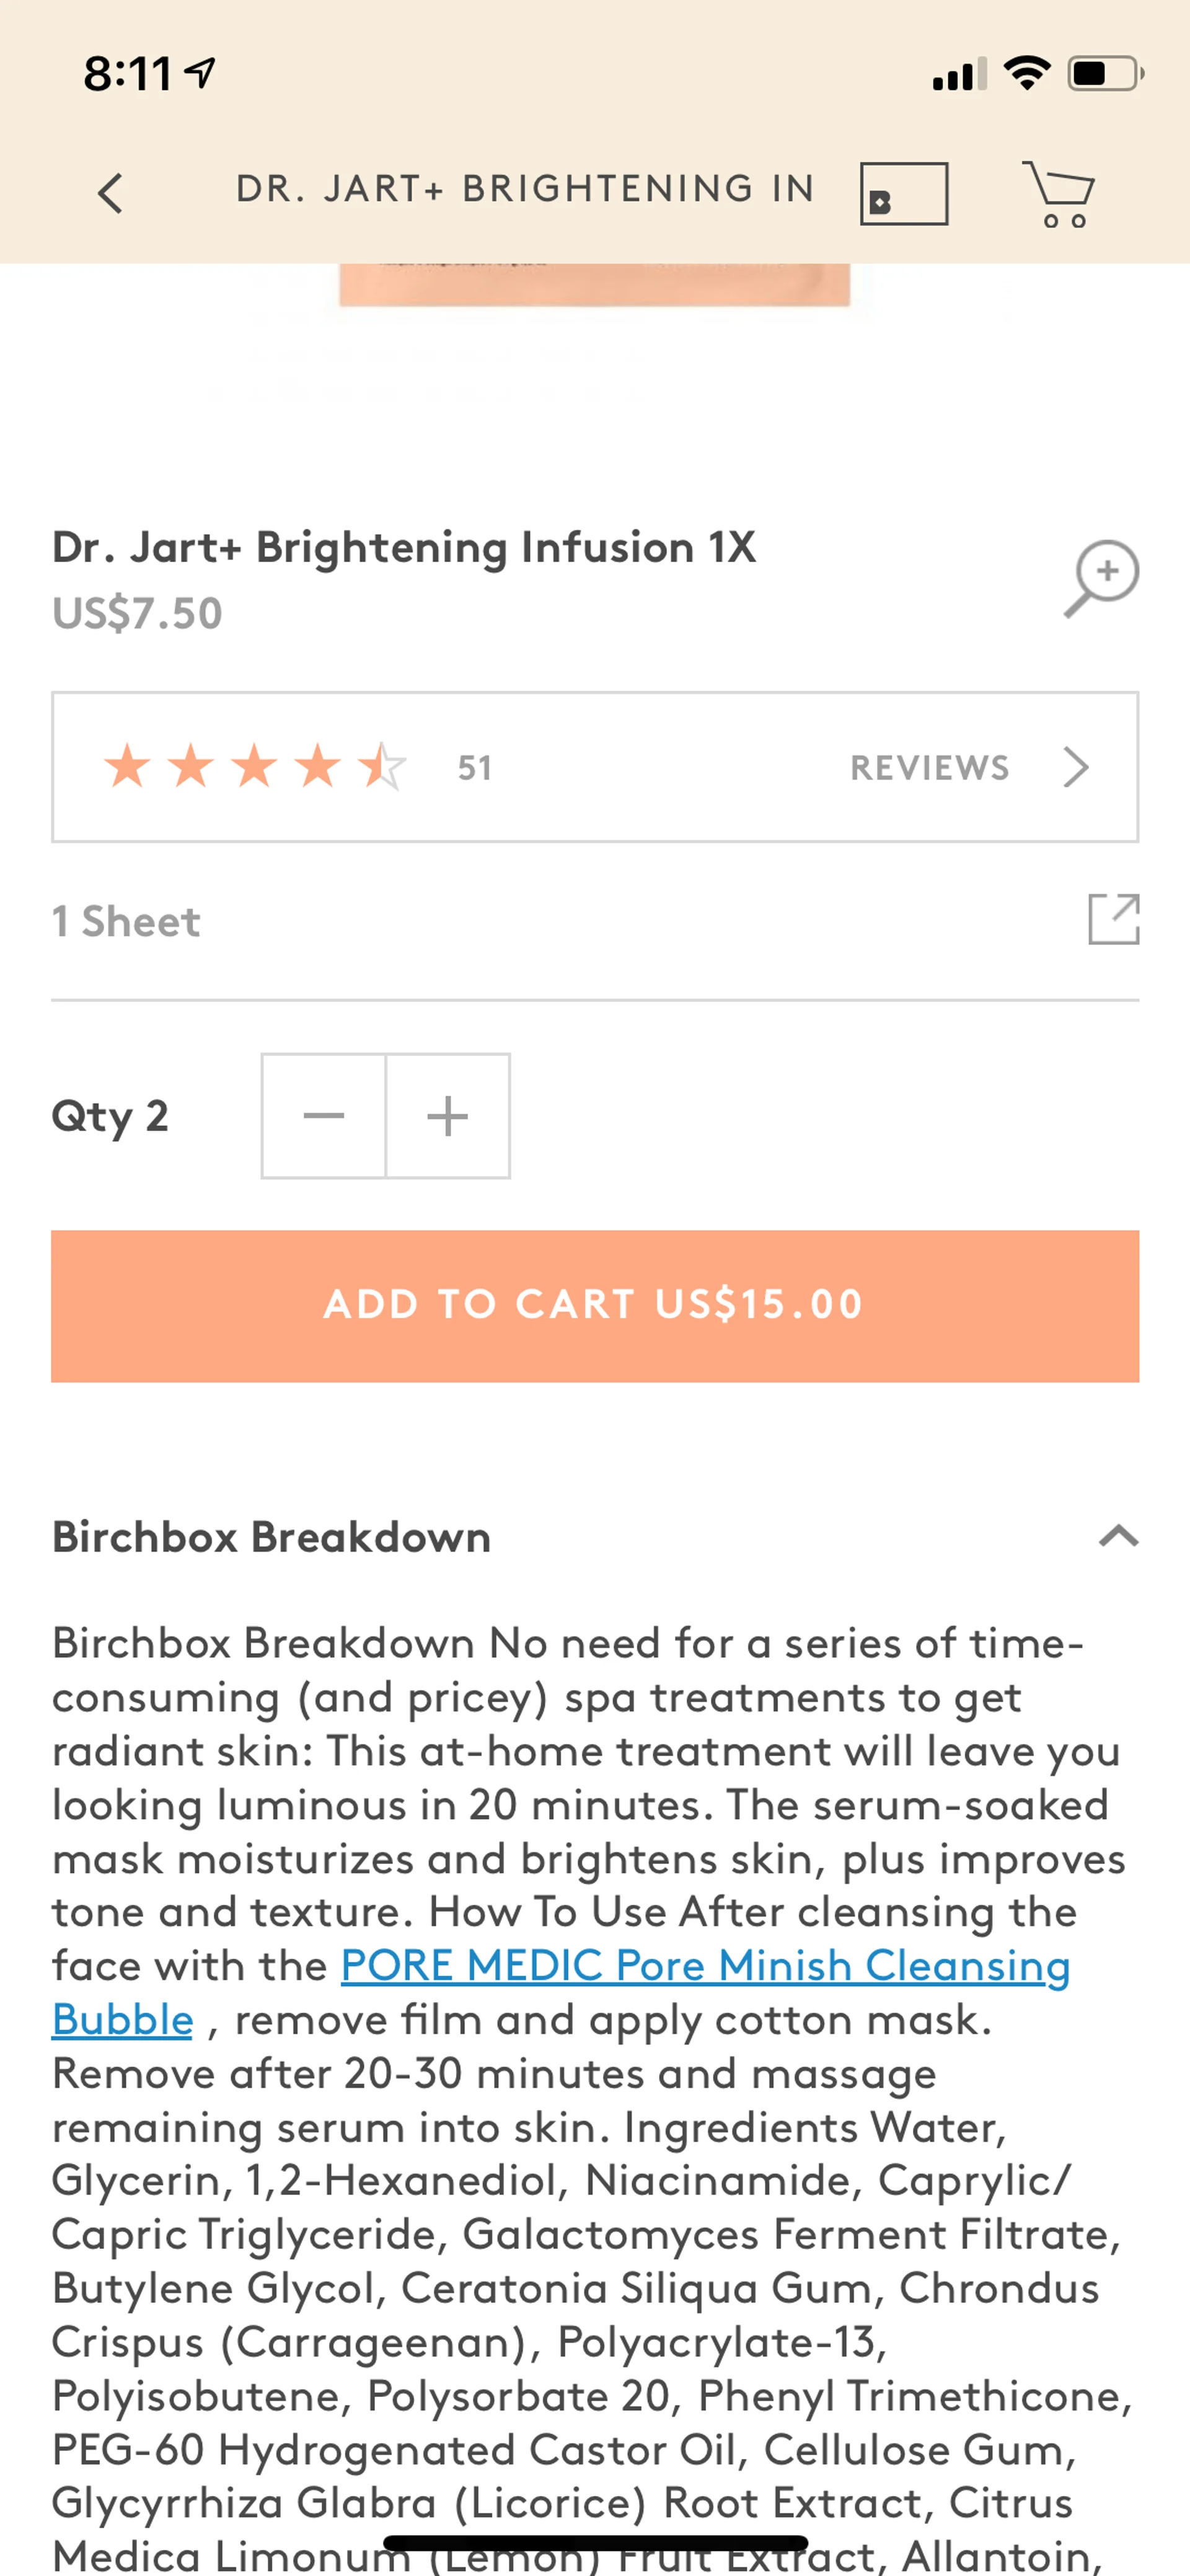Open PORE MEDIC Pore Minish Cleansing link
The image size is (1190, 2576).
click(x=705, y=1965)
